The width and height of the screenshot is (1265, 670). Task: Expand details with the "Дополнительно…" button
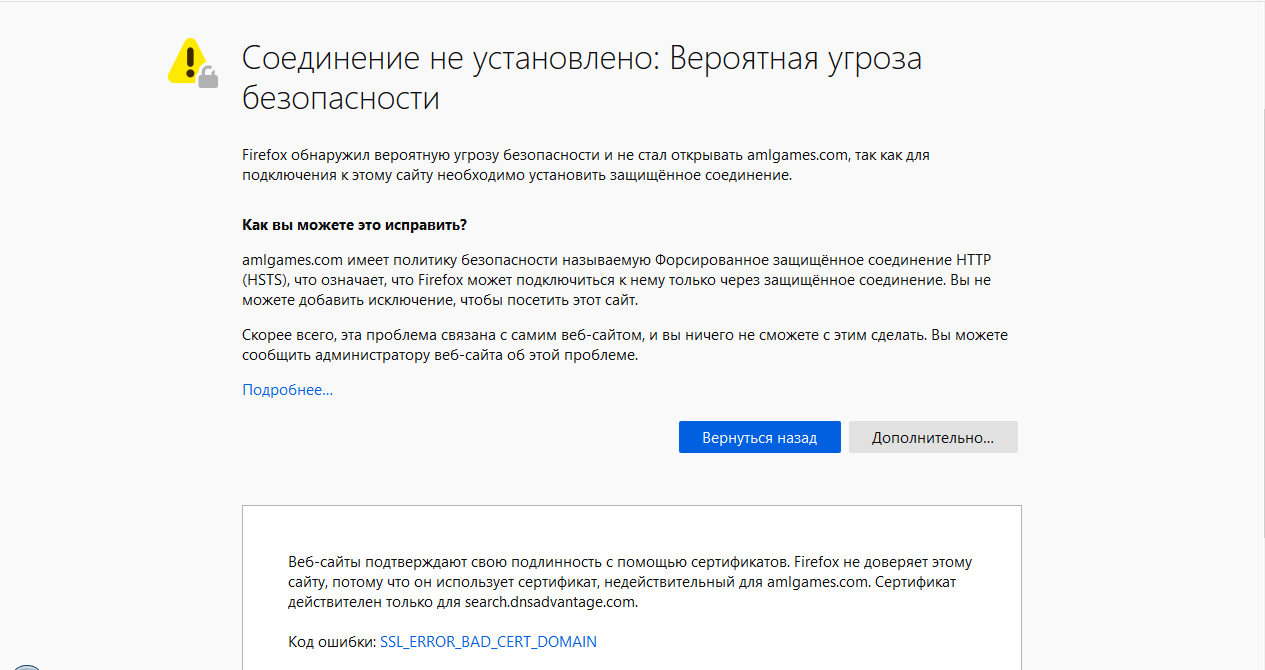coord(932,438)
